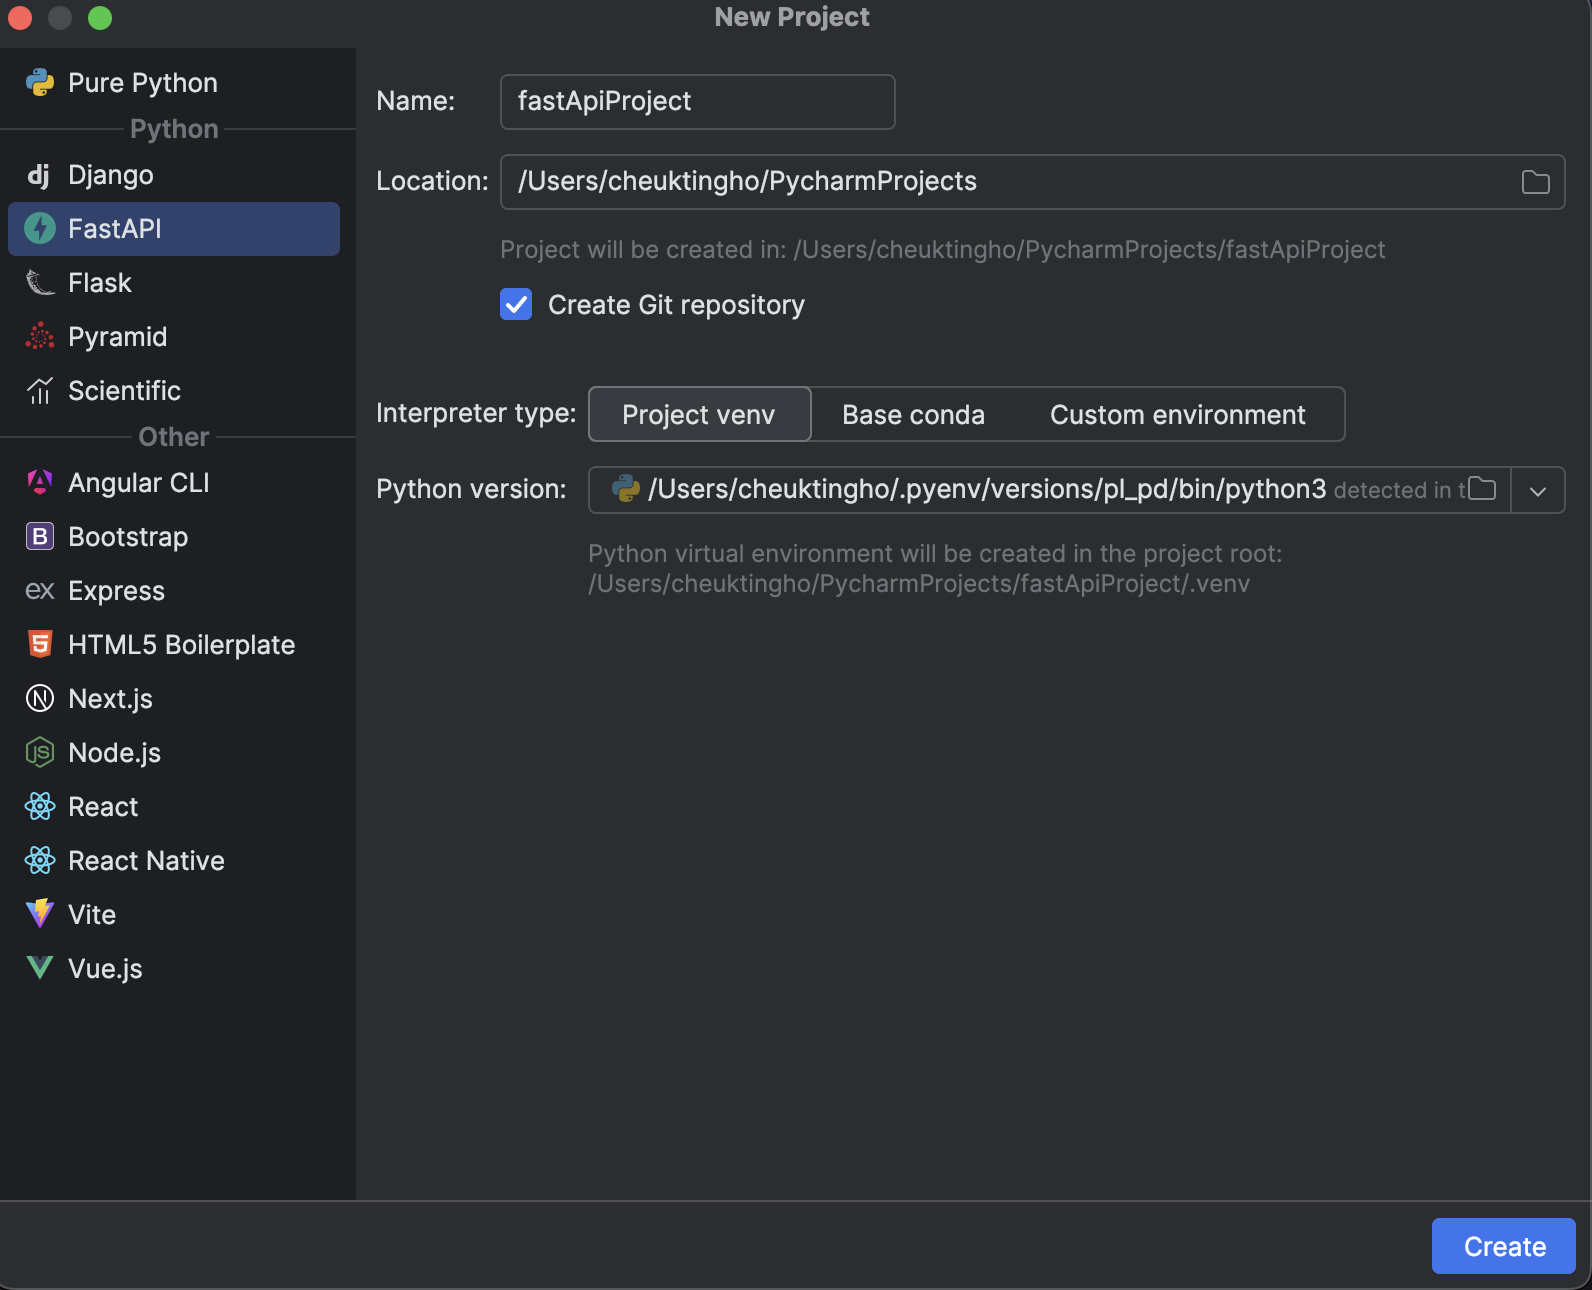
Task: Select Project venv interpreter type
Action: pyautogui.click(x=699, y=414)
